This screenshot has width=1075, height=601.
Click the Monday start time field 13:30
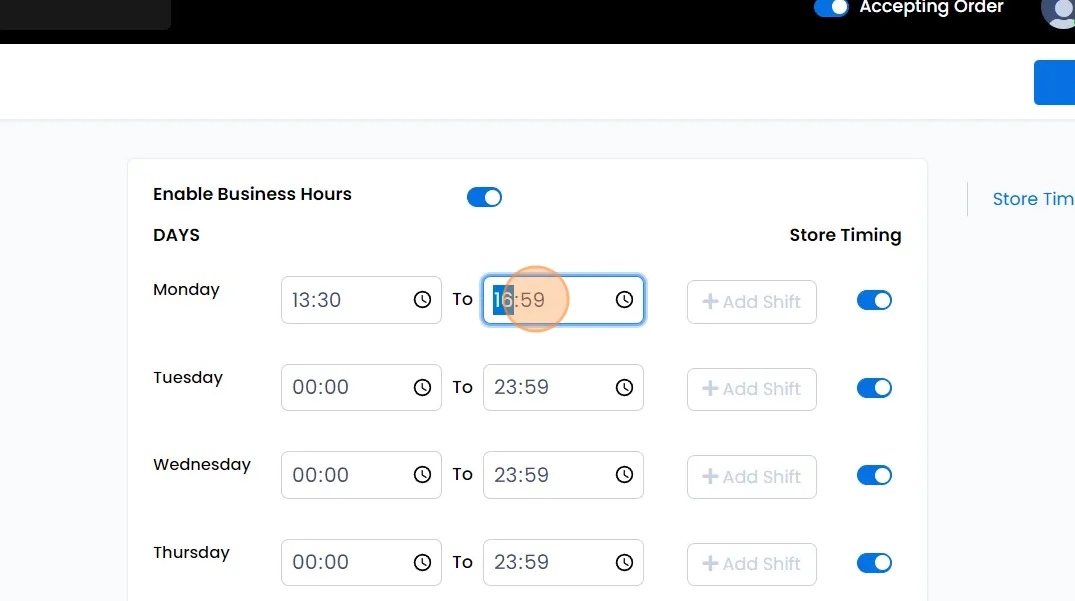click(x=361, y=299)
